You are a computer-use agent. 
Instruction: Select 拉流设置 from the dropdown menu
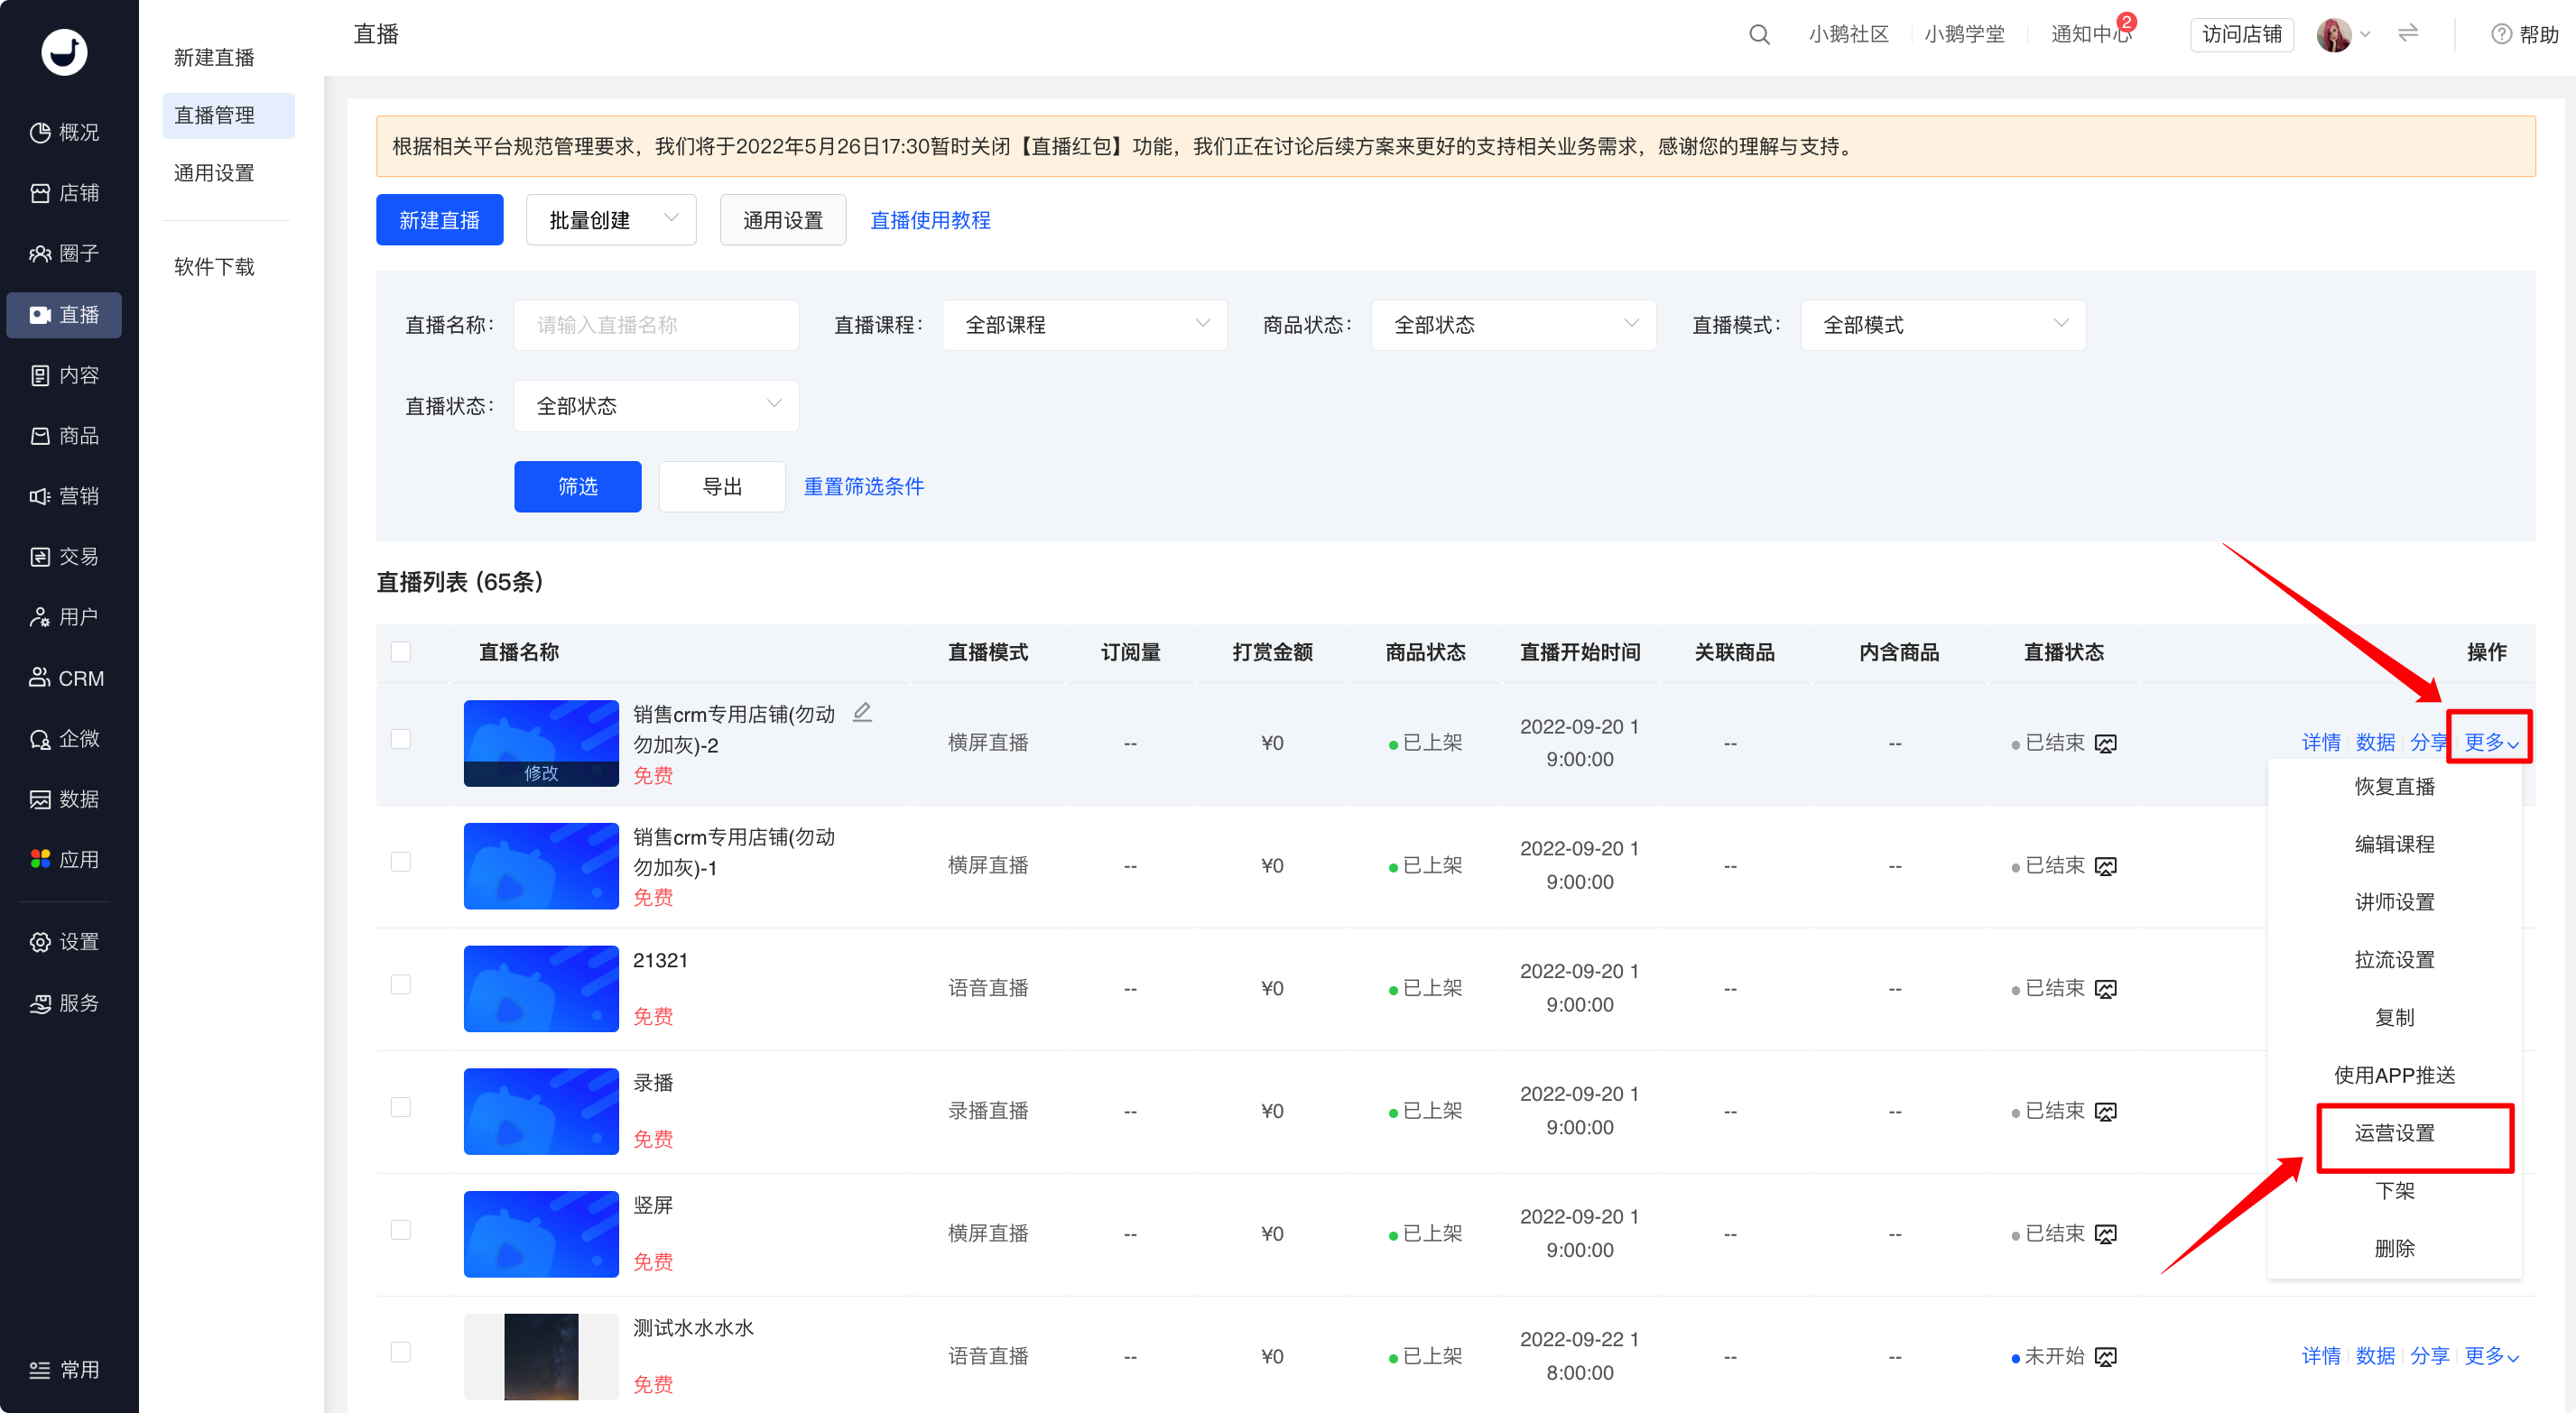pos(2394,960)
